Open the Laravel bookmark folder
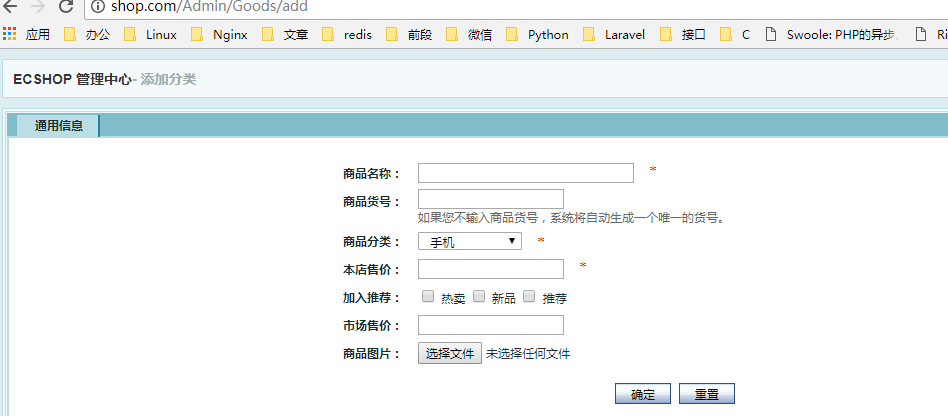948x416 pixels. (x=617, y=34)
